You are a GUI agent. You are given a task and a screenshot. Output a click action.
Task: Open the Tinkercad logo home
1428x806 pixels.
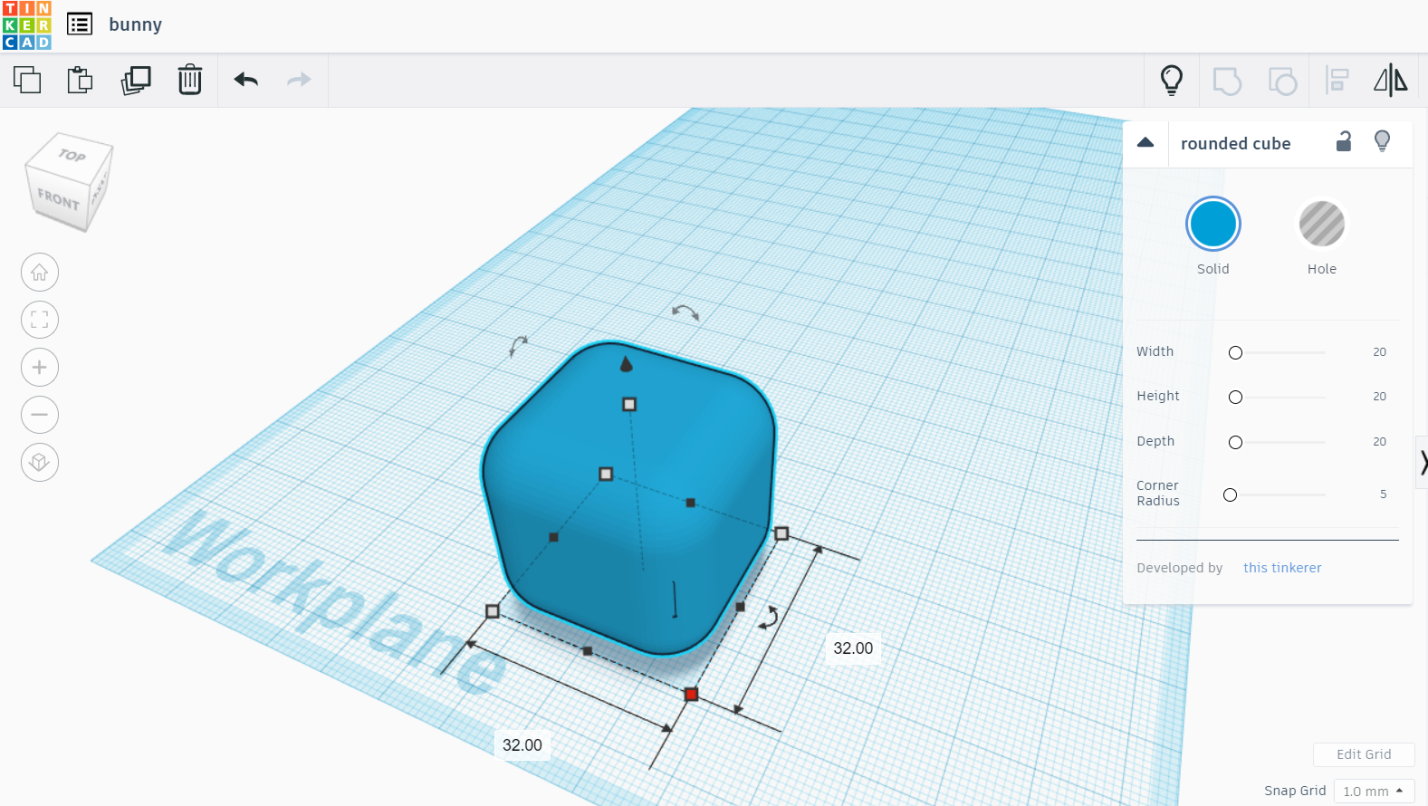(x=26, y=25)
